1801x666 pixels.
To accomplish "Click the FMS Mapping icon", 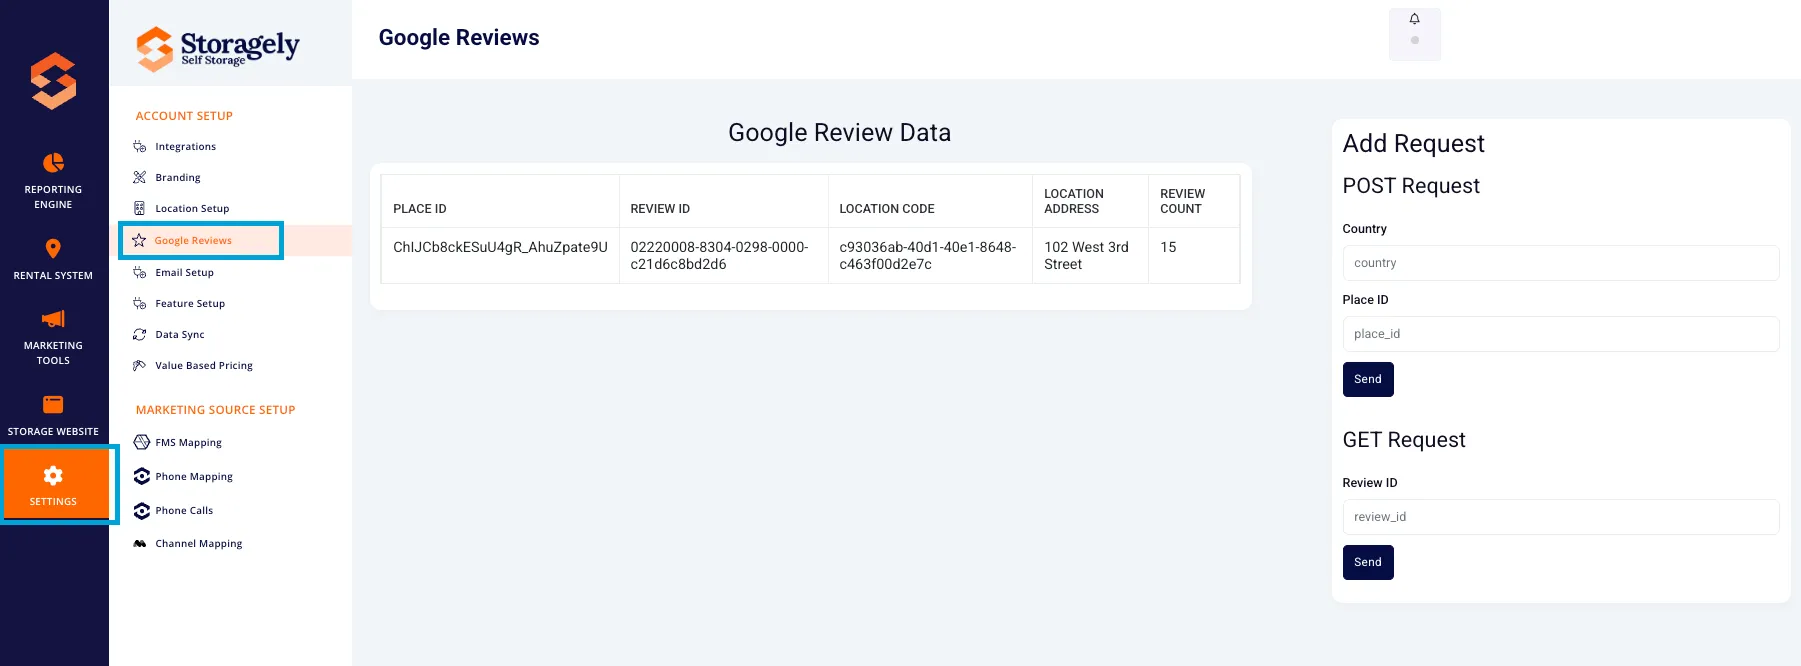I will [x=142, y=442].
